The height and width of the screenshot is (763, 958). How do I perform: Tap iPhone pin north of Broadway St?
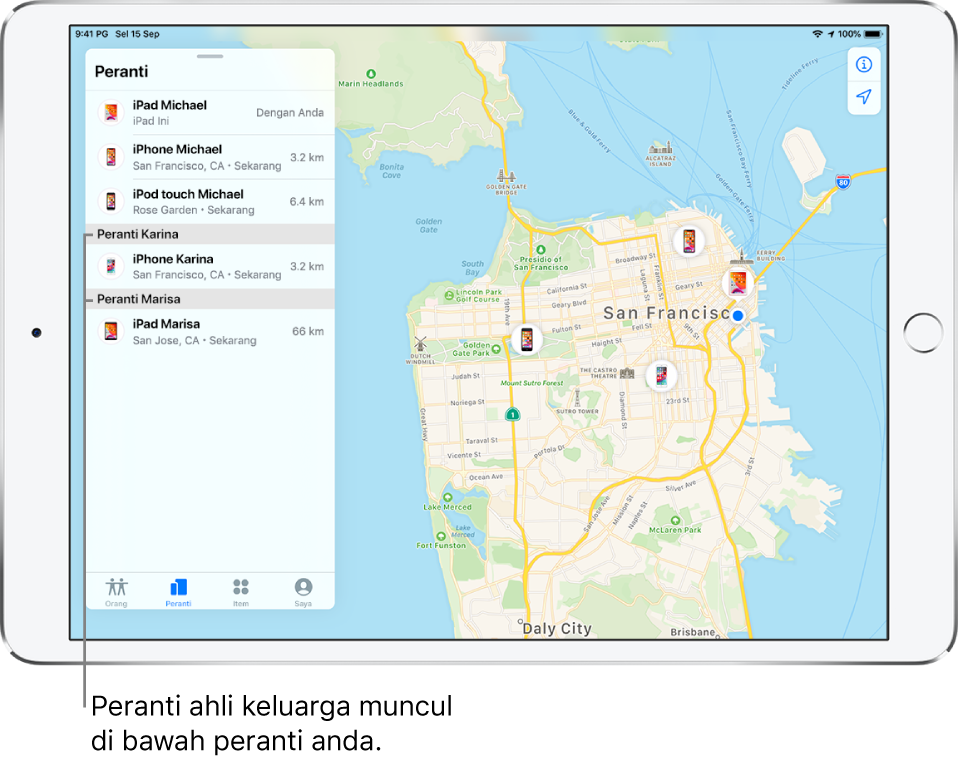tap(689, 241)
